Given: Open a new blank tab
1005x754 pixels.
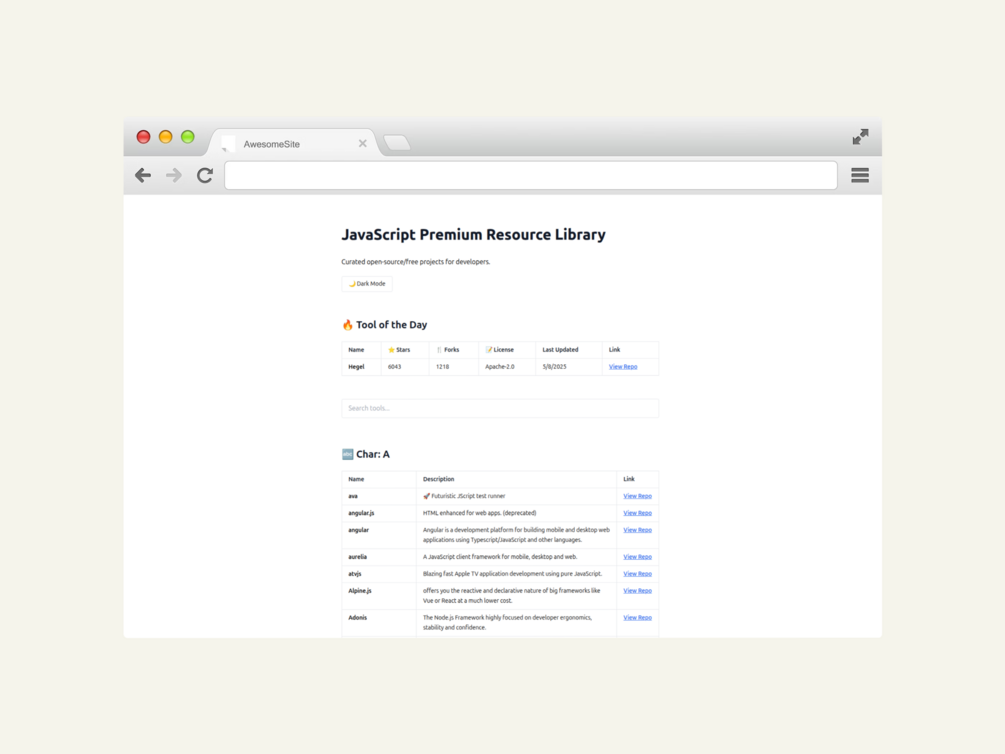Looking at the screenshot, I should [397, 143].
